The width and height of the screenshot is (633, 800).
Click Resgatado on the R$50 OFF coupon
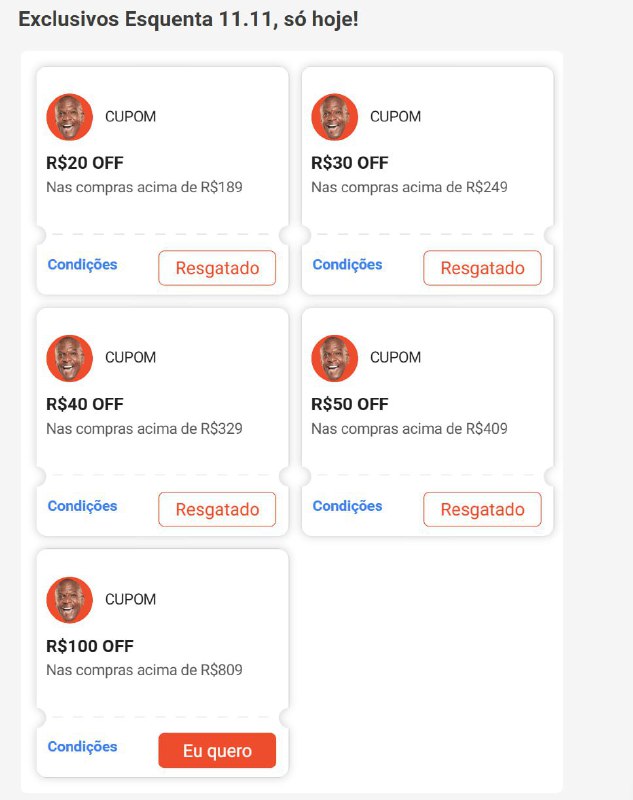point(482,509)
